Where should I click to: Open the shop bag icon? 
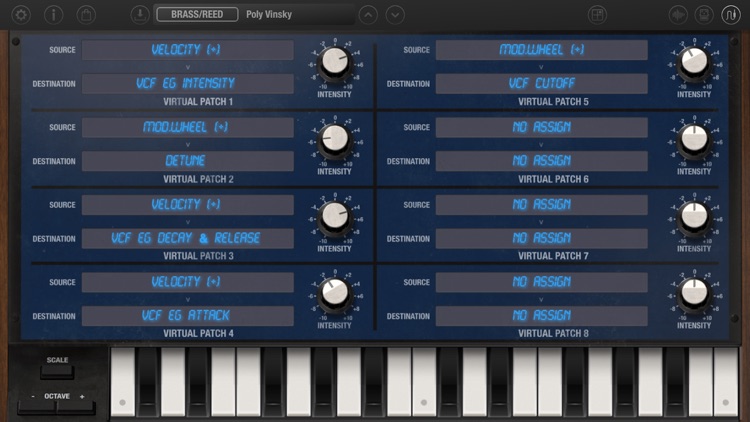coord(86,15)
